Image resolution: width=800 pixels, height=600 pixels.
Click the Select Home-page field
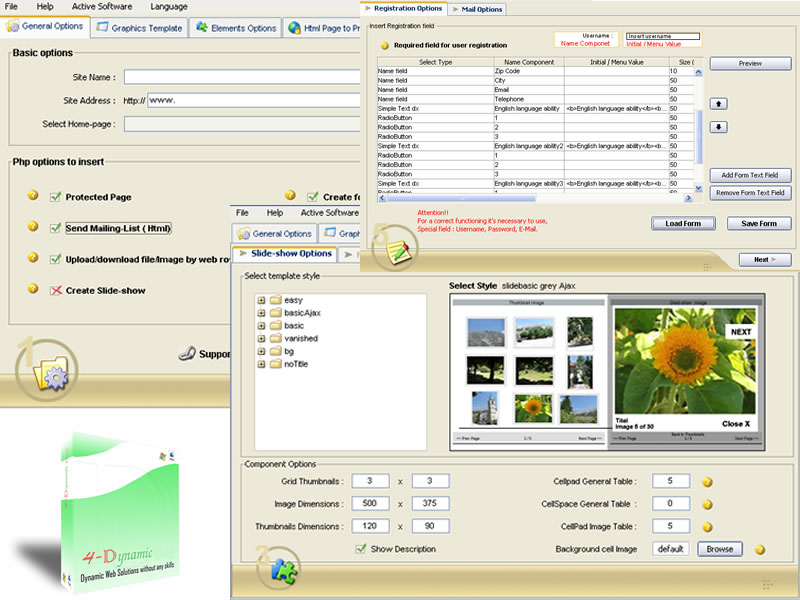(242, 124)
